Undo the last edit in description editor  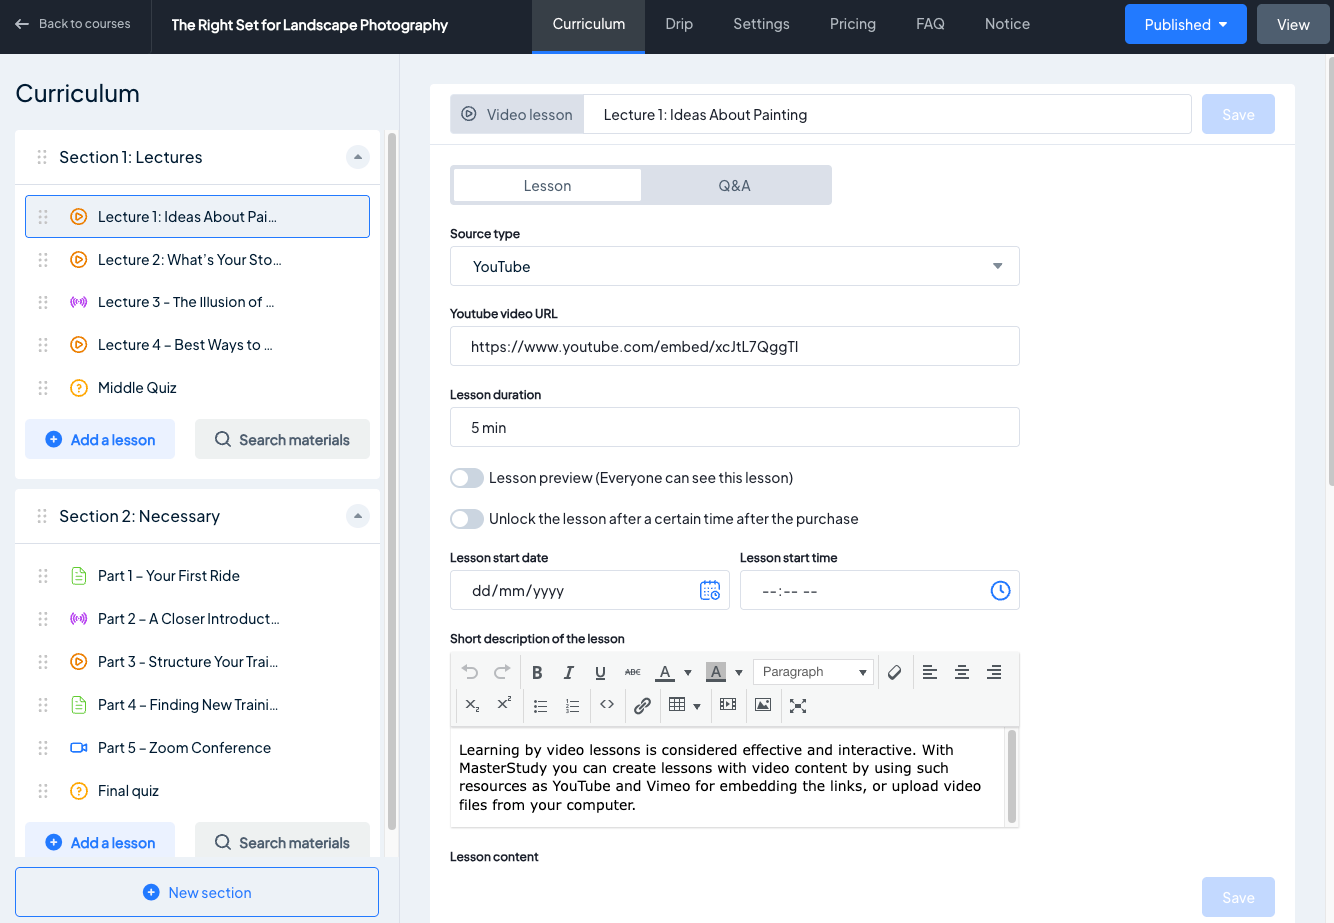tap(470, 672)
